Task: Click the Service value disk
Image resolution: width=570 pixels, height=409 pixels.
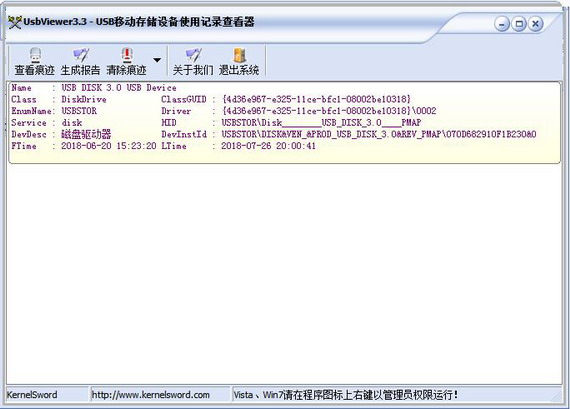Action: 72,123
